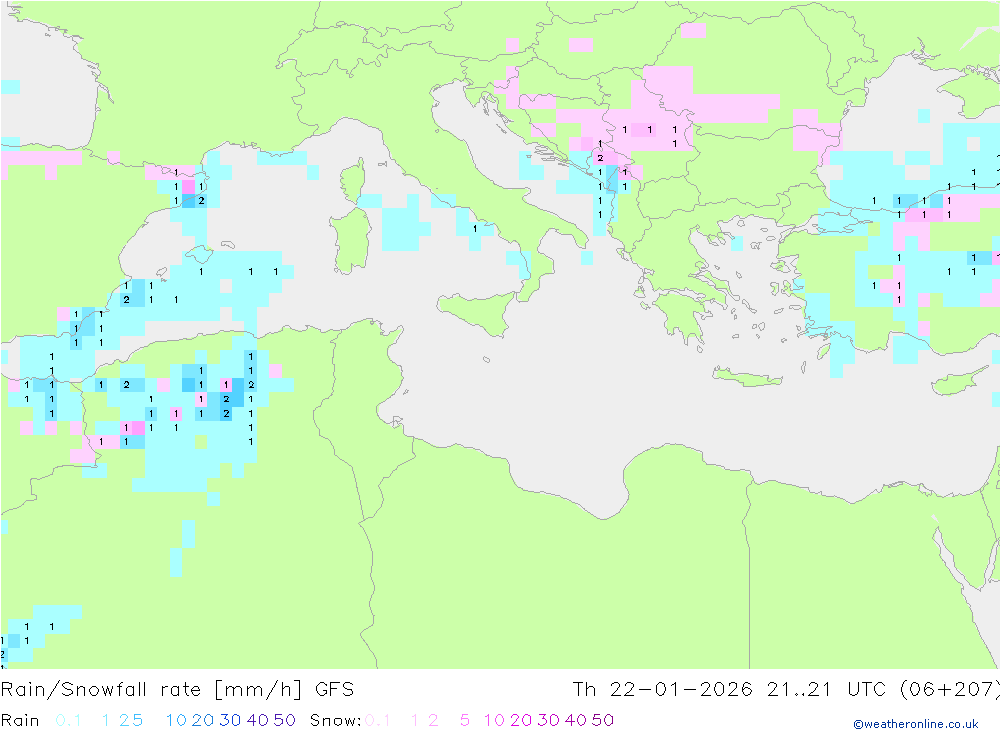1000x733 pixels.
Task: Select the Snow 5 legend color value
Action: 465,720
